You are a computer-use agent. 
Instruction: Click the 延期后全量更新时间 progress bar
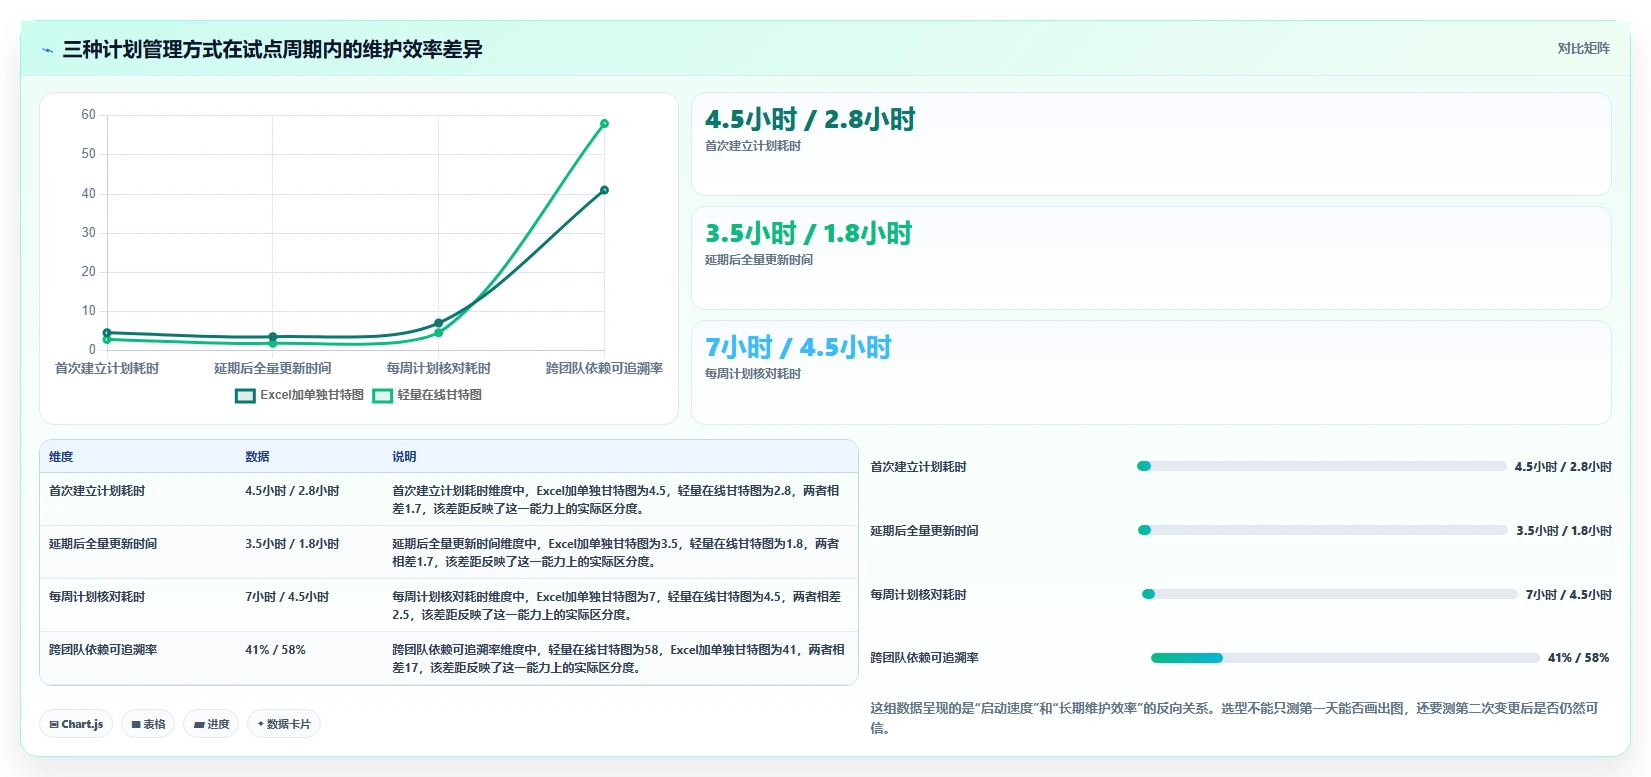pyautogui.click(x=1323, y=530)
